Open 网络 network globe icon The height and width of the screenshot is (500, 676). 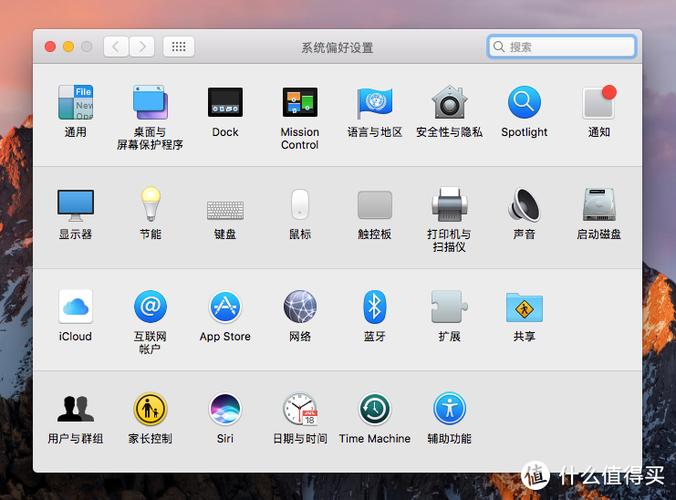tap(300, 306)
